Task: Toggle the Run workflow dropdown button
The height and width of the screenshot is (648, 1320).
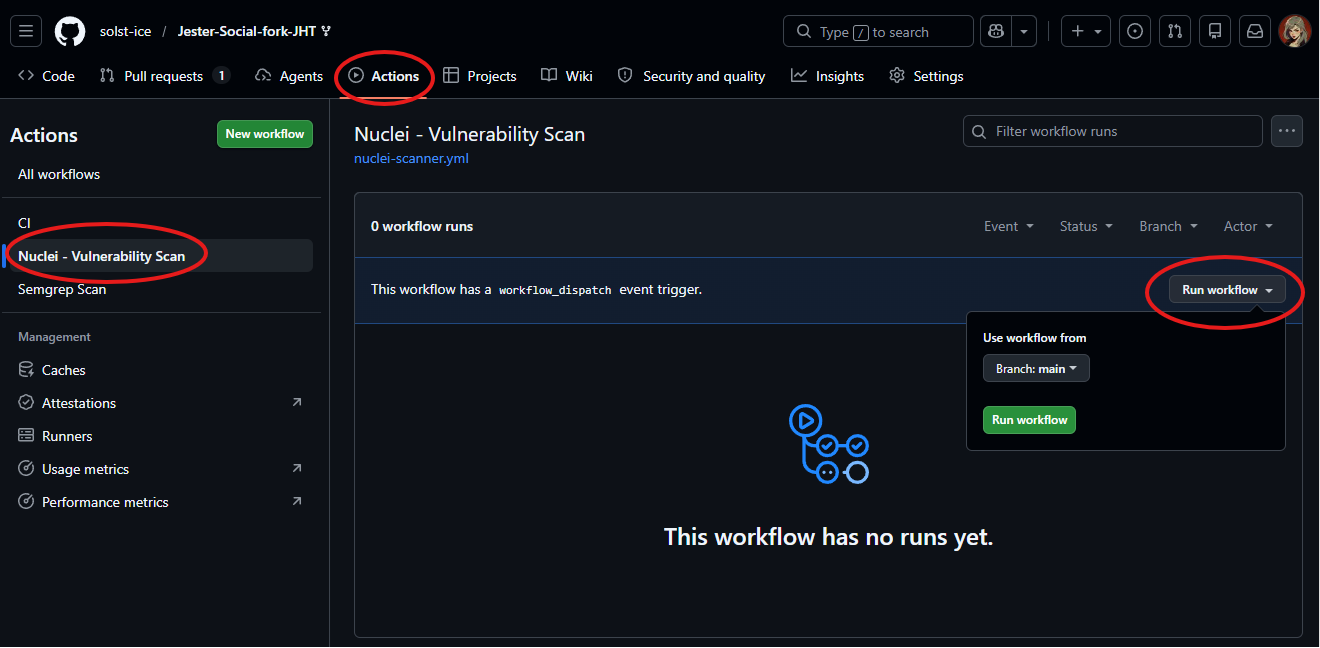Action: pyautogui.click(x=1227, y=290)
